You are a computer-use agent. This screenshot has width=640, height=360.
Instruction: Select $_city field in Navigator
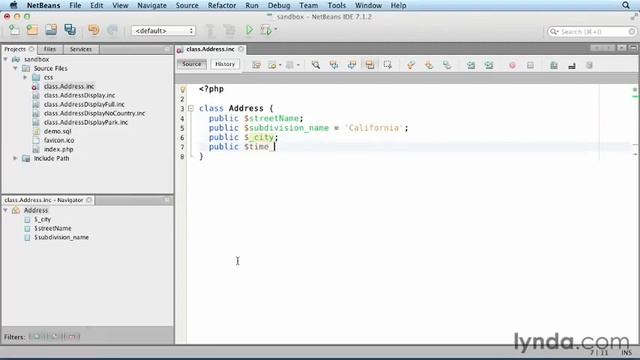point(42,219)
